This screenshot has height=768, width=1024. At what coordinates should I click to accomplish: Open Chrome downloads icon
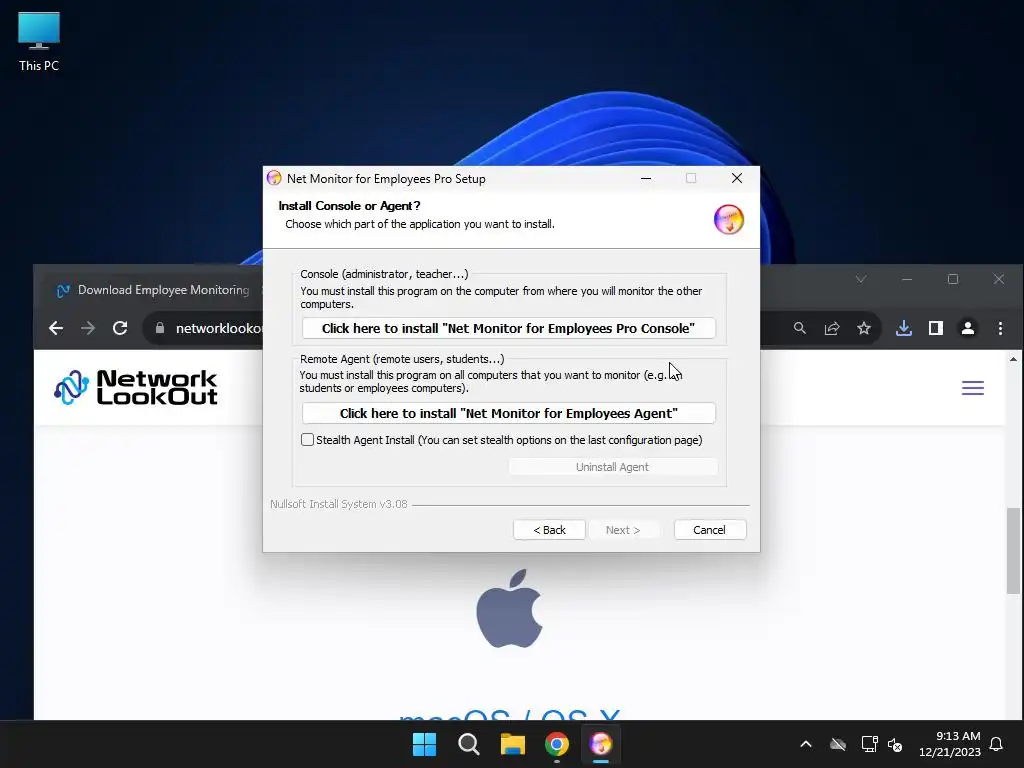coord(904,328)
